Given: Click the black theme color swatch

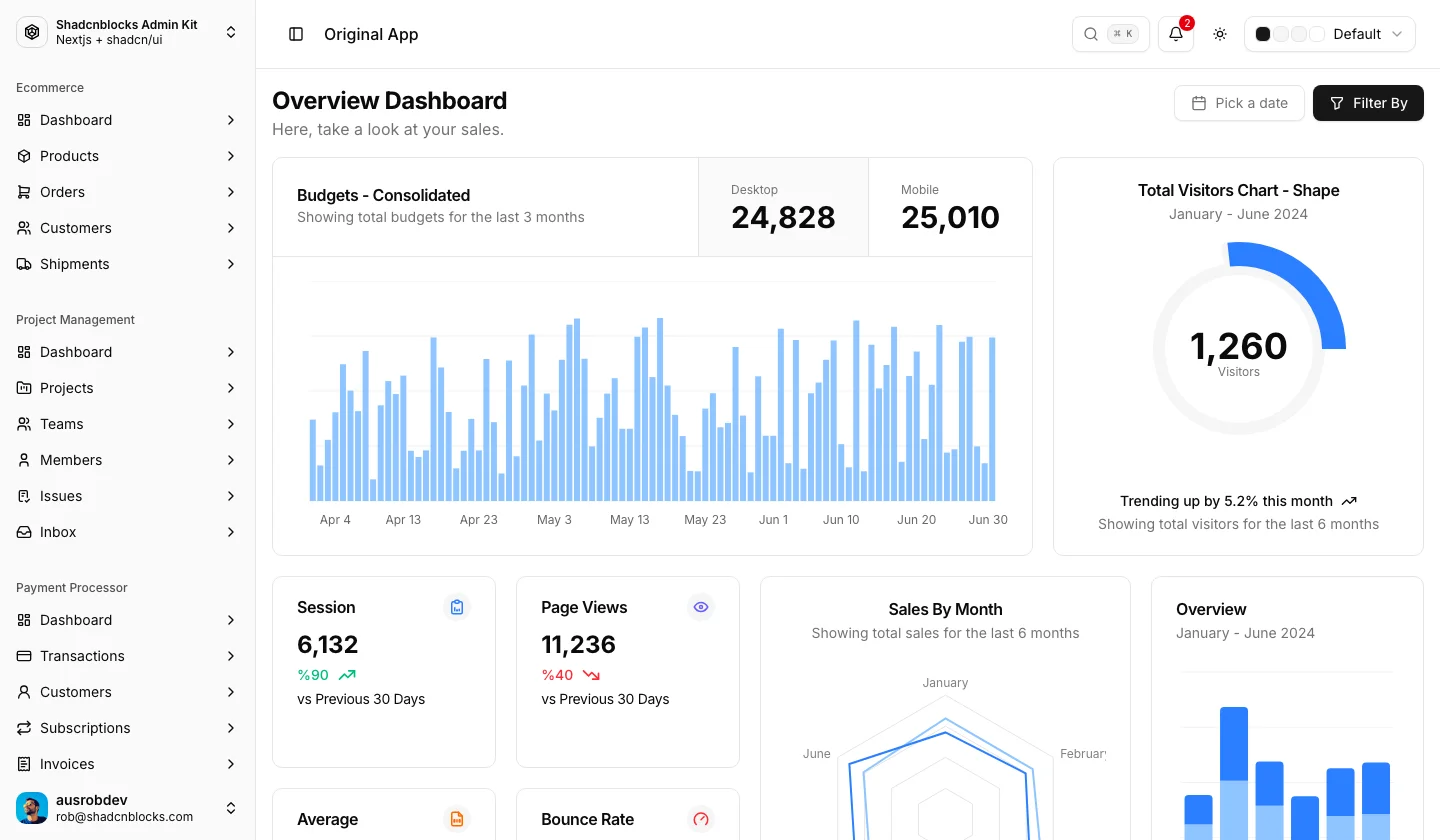Looking at the screenshot, I should [x=1263, y=34].
